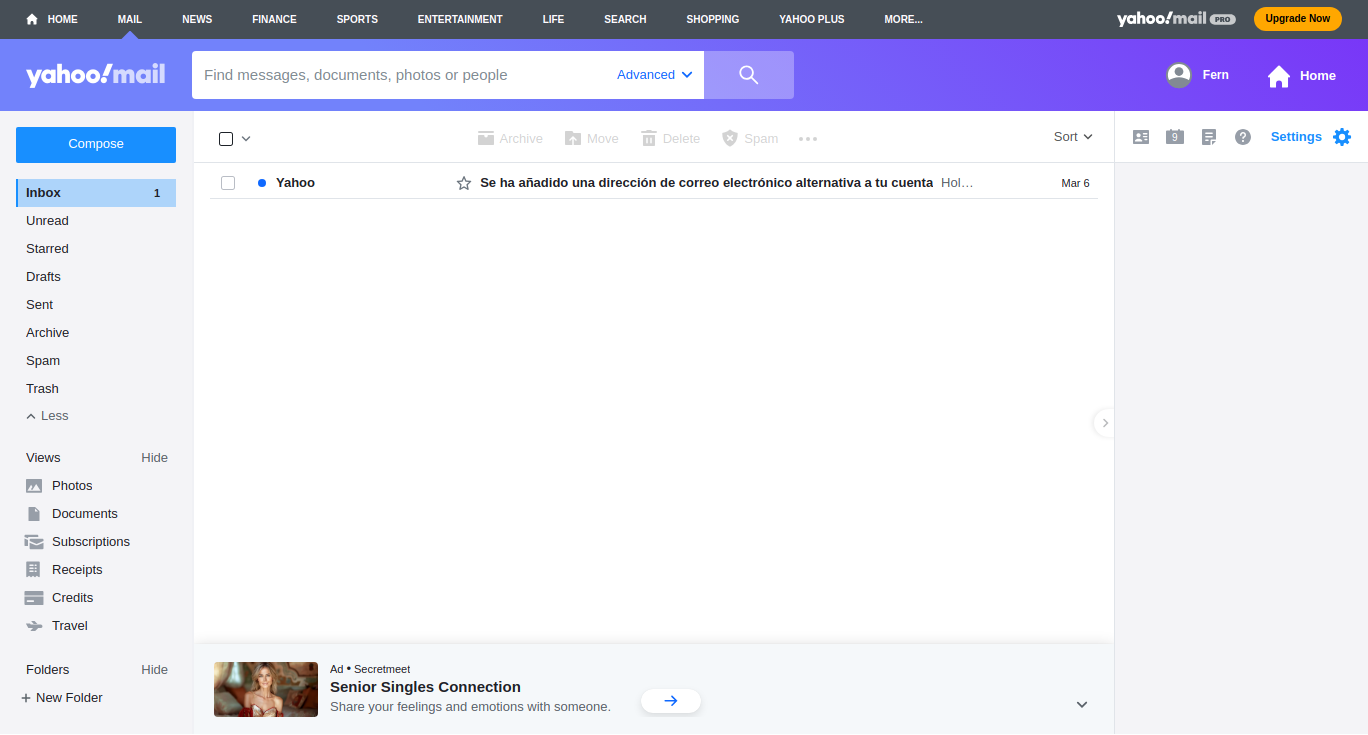Click the search messages input field
1368x735 pixels.
coord(400,75)
